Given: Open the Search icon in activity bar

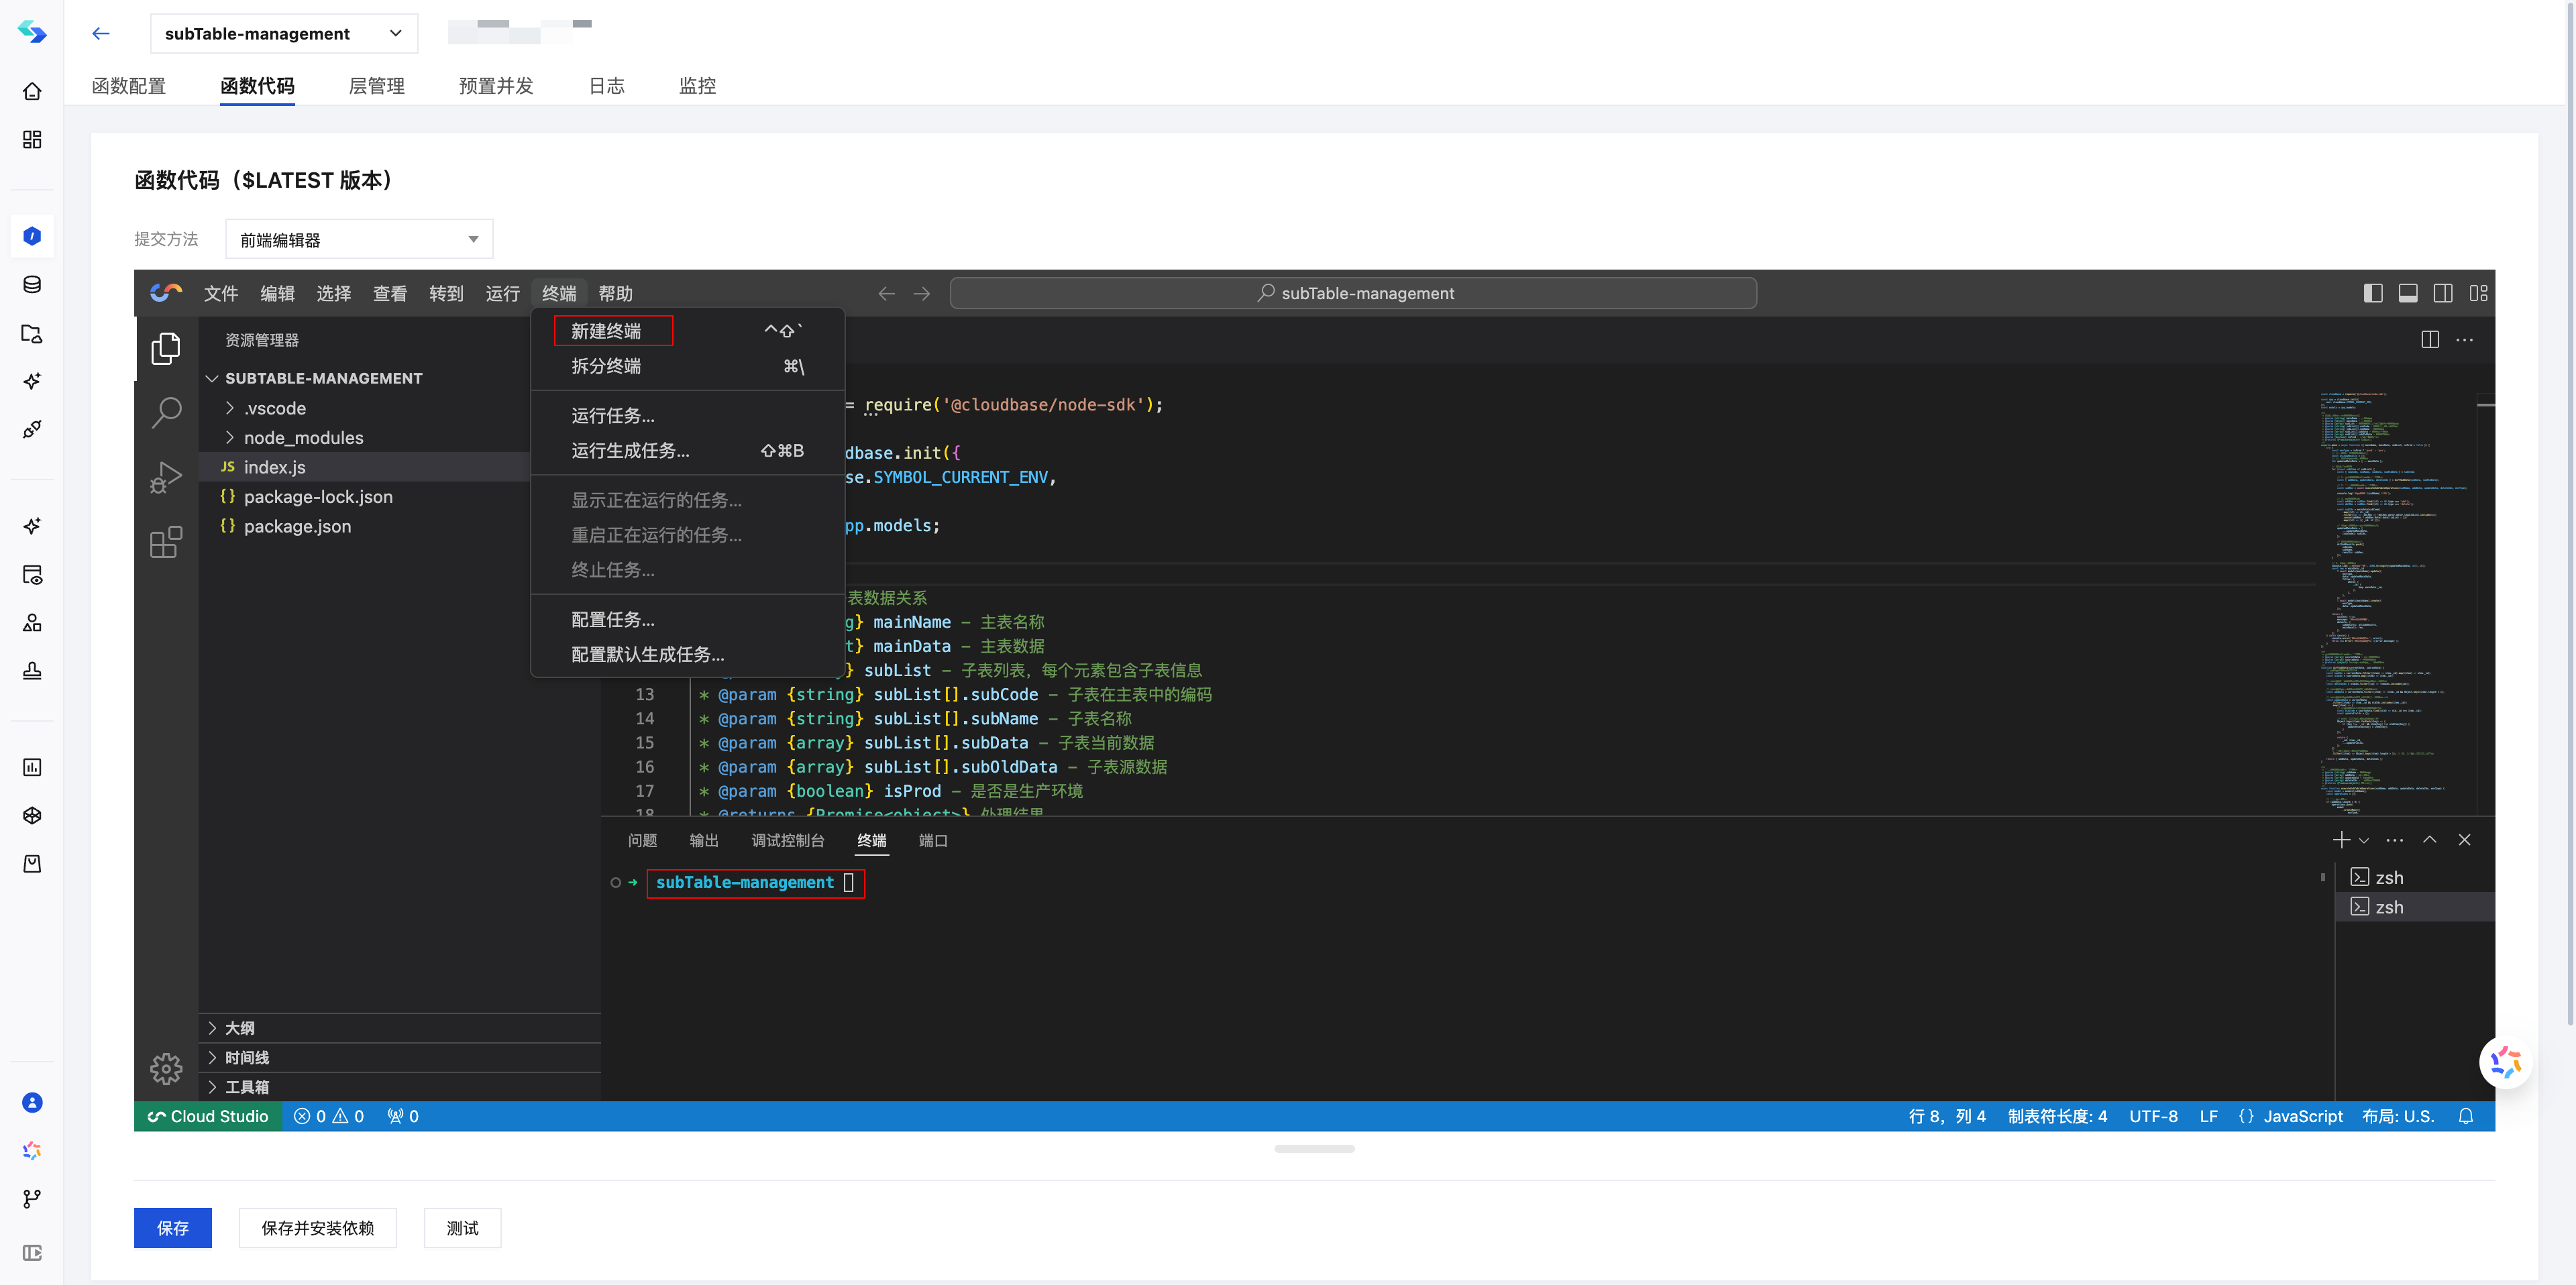Looking at the screenshot, I should [166, 412].
